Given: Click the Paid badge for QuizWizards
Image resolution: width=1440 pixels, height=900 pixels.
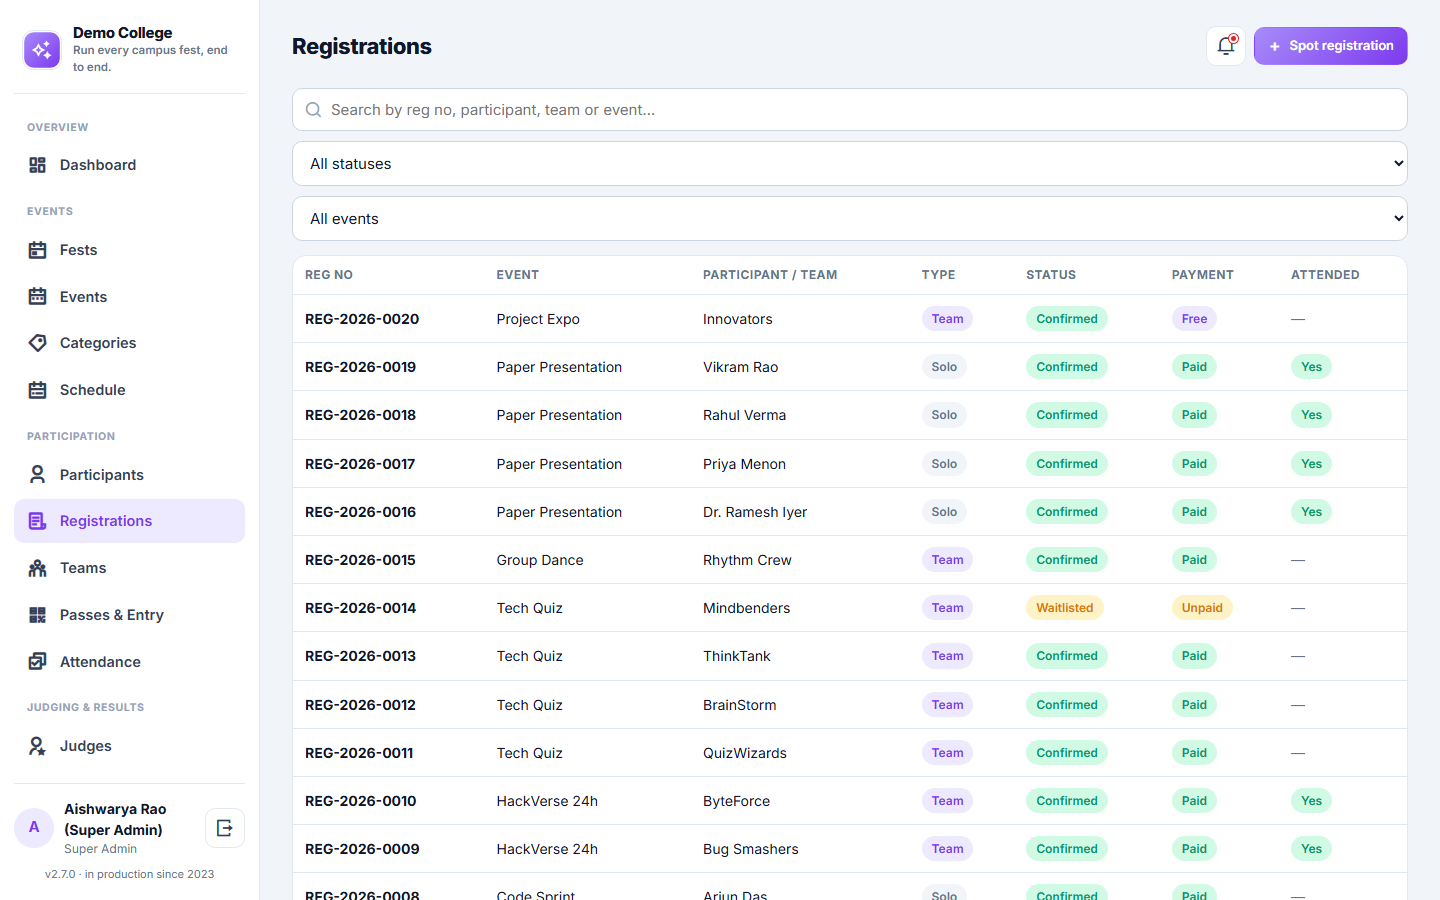Looking at the screenshot, I should pyautogui.click(x=1194, y=753).
